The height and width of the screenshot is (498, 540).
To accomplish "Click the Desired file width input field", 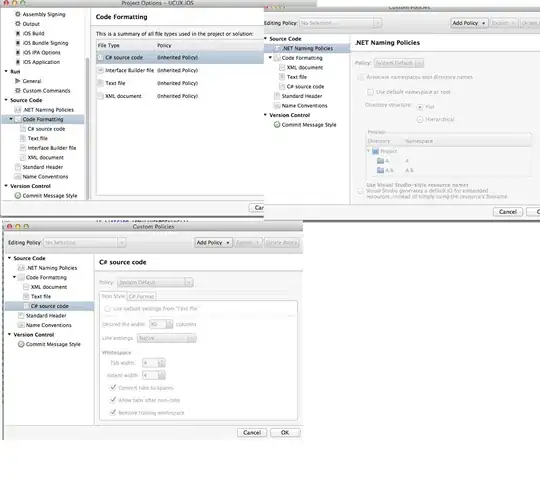I will (158, 324).
